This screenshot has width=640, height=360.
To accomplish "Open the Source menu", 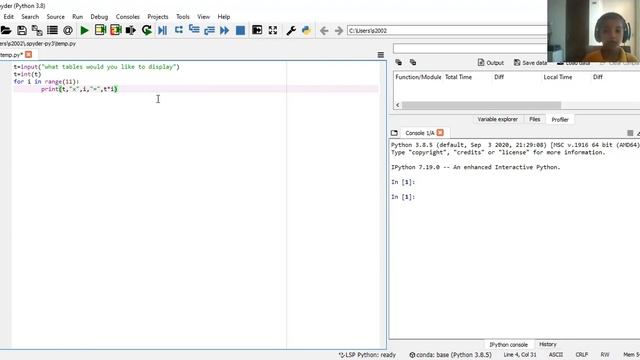I will pyautogui.click(x=56, y=17).
